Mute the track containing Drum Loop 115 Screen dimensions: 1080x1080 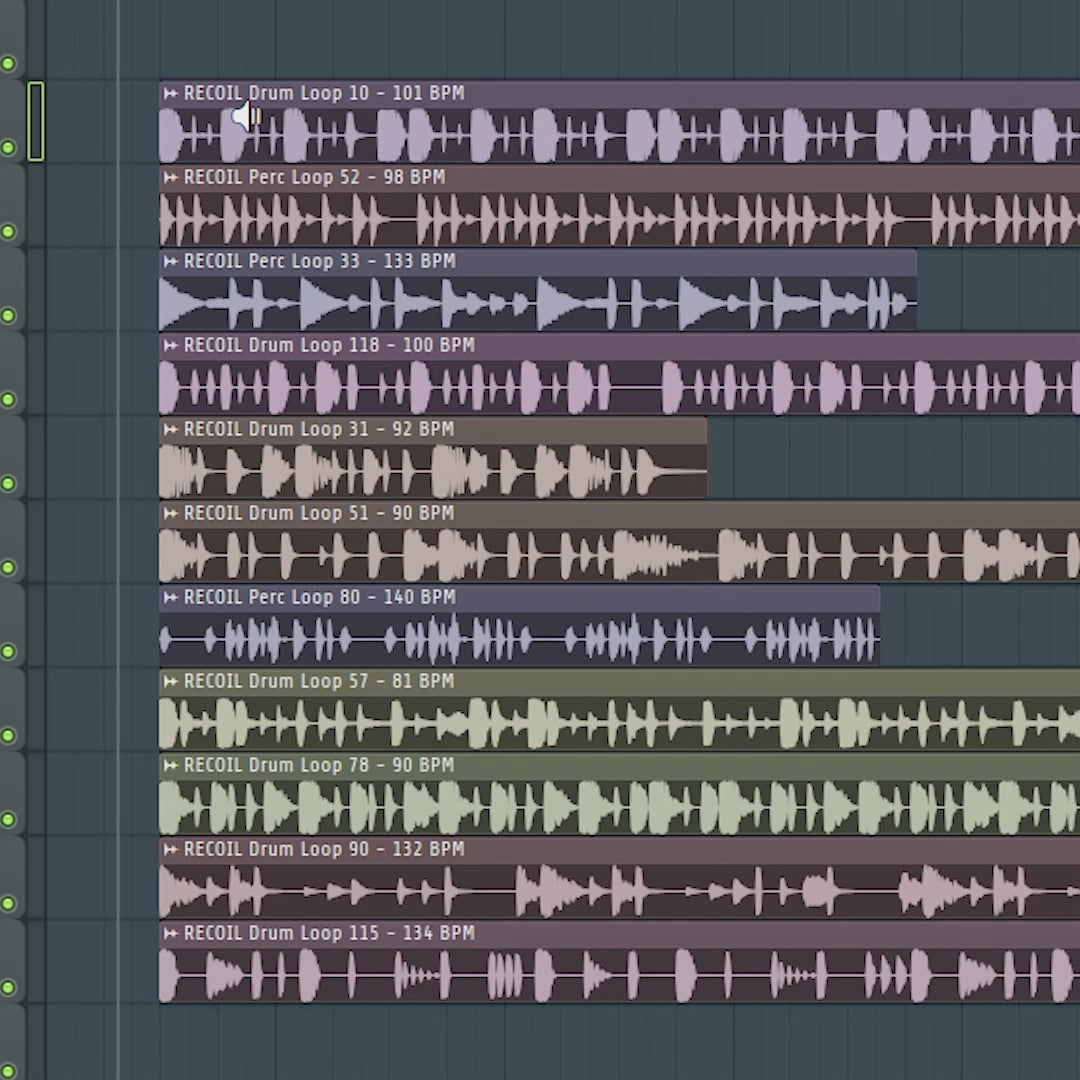click(x=8, y=988)
